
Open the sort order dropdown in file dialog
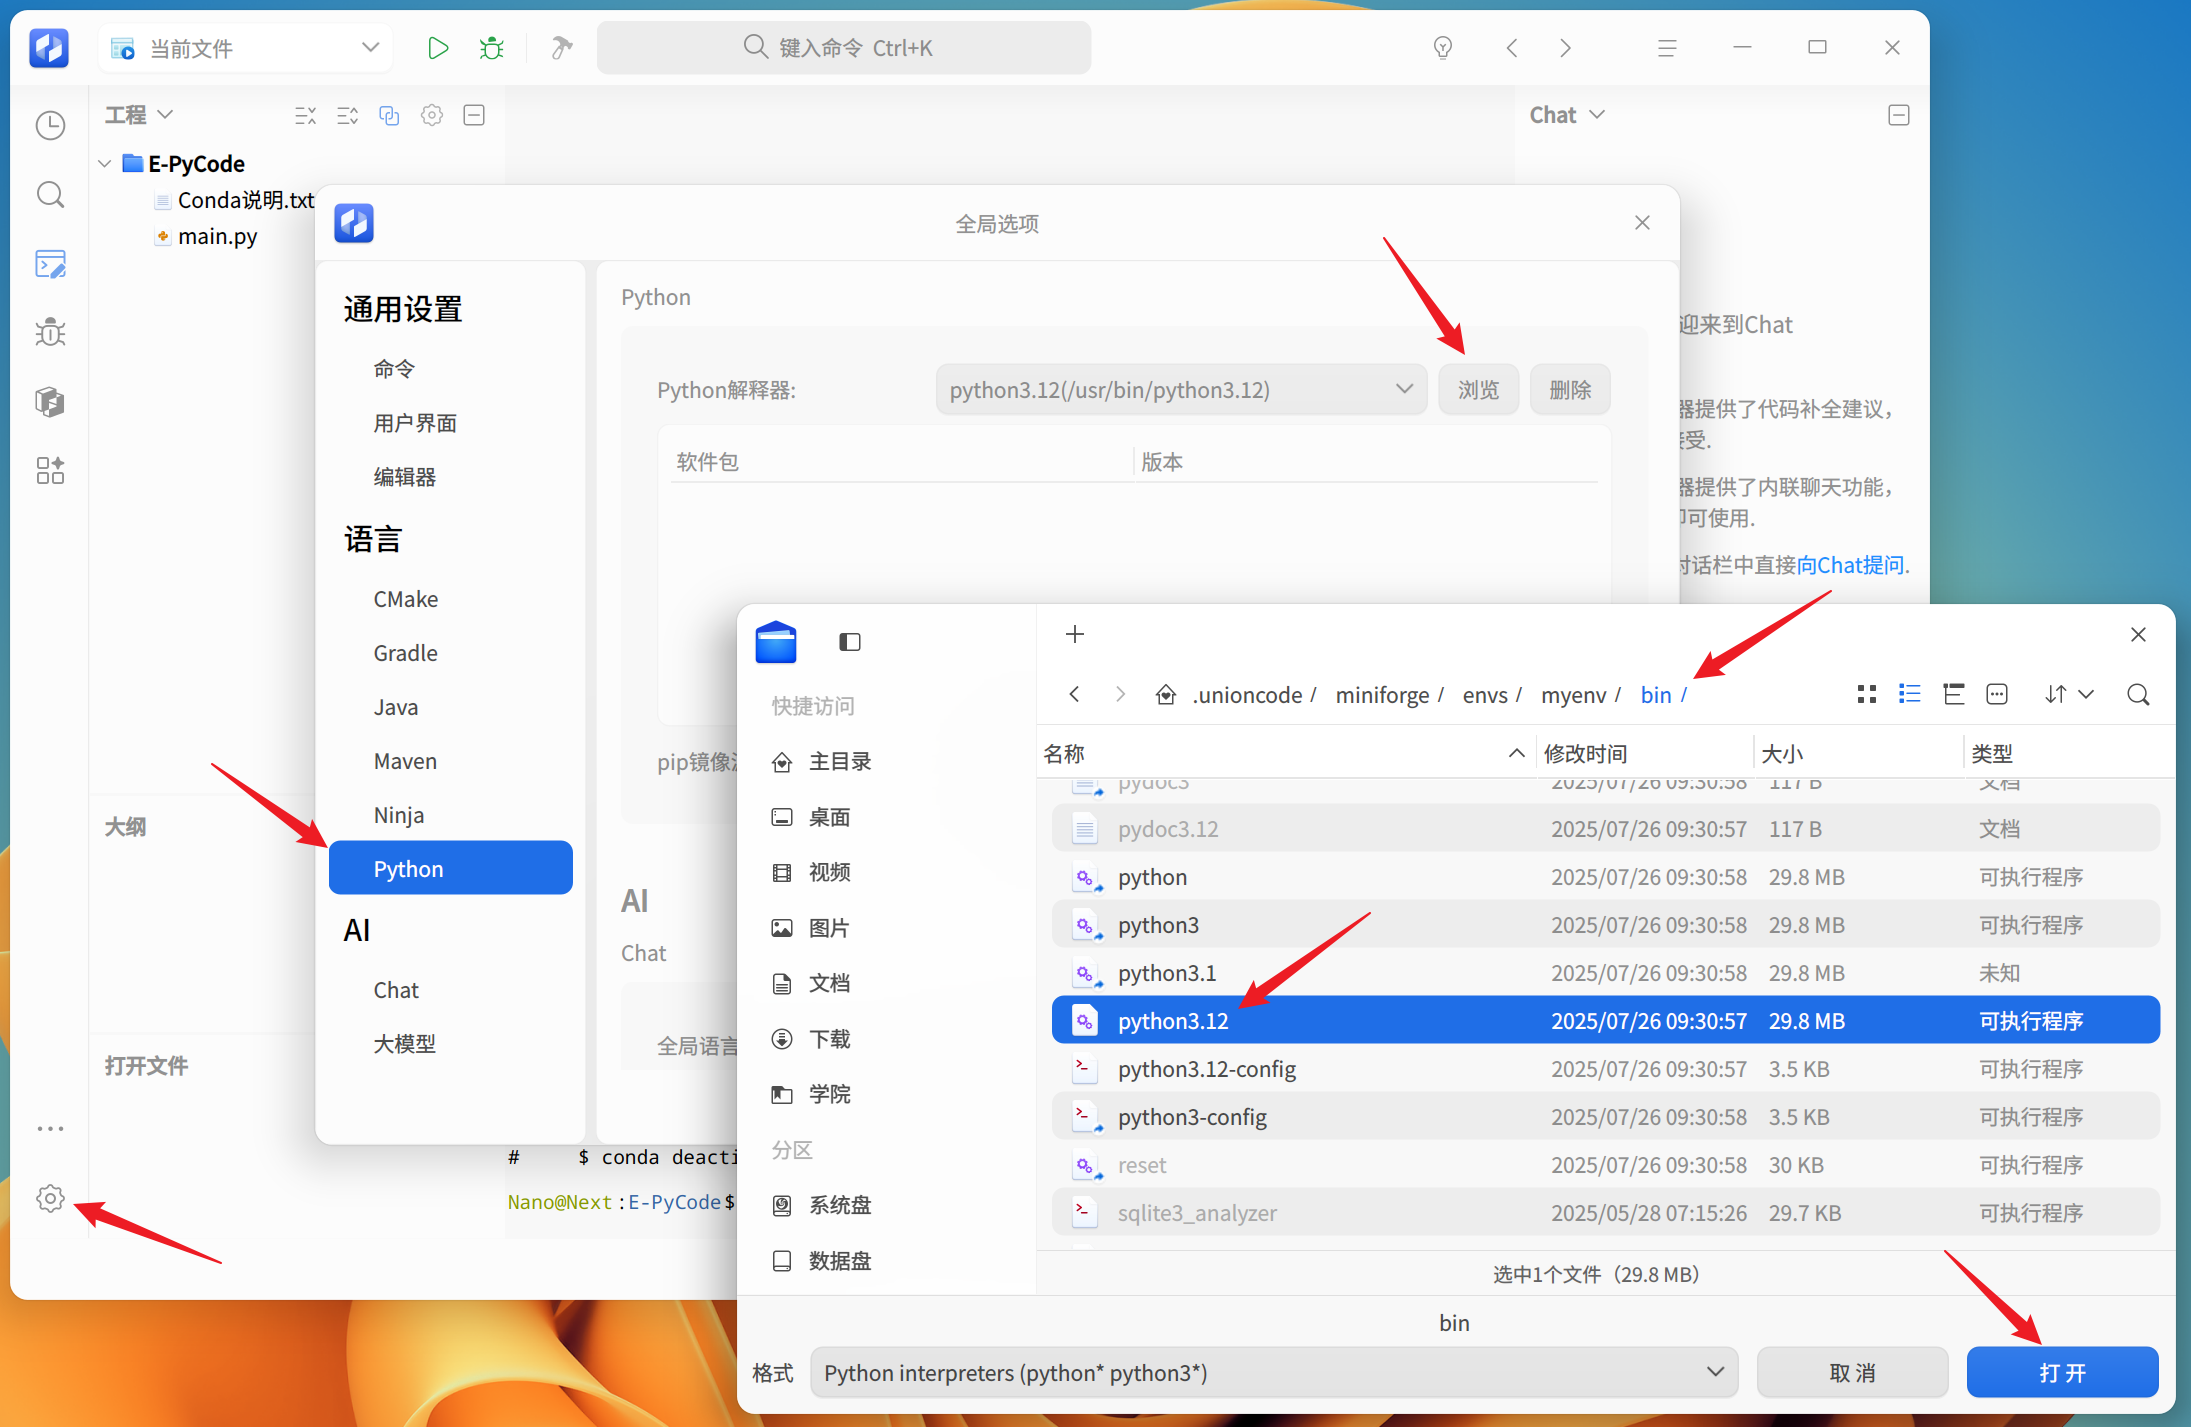pos(2069,694)
